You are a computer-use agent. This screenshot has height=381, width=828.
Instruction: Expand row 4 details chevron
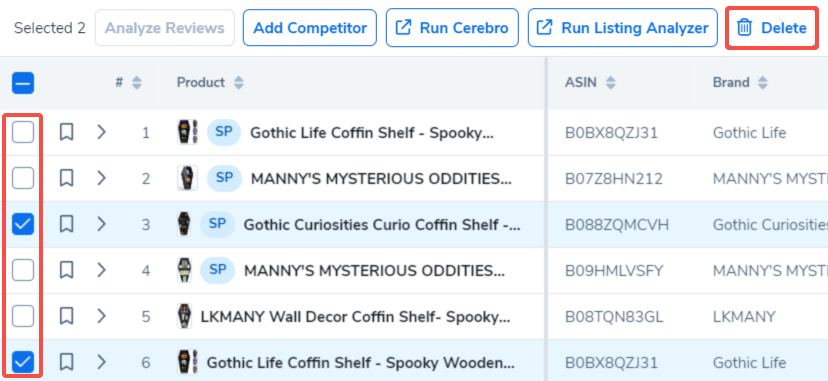point(102,270)
